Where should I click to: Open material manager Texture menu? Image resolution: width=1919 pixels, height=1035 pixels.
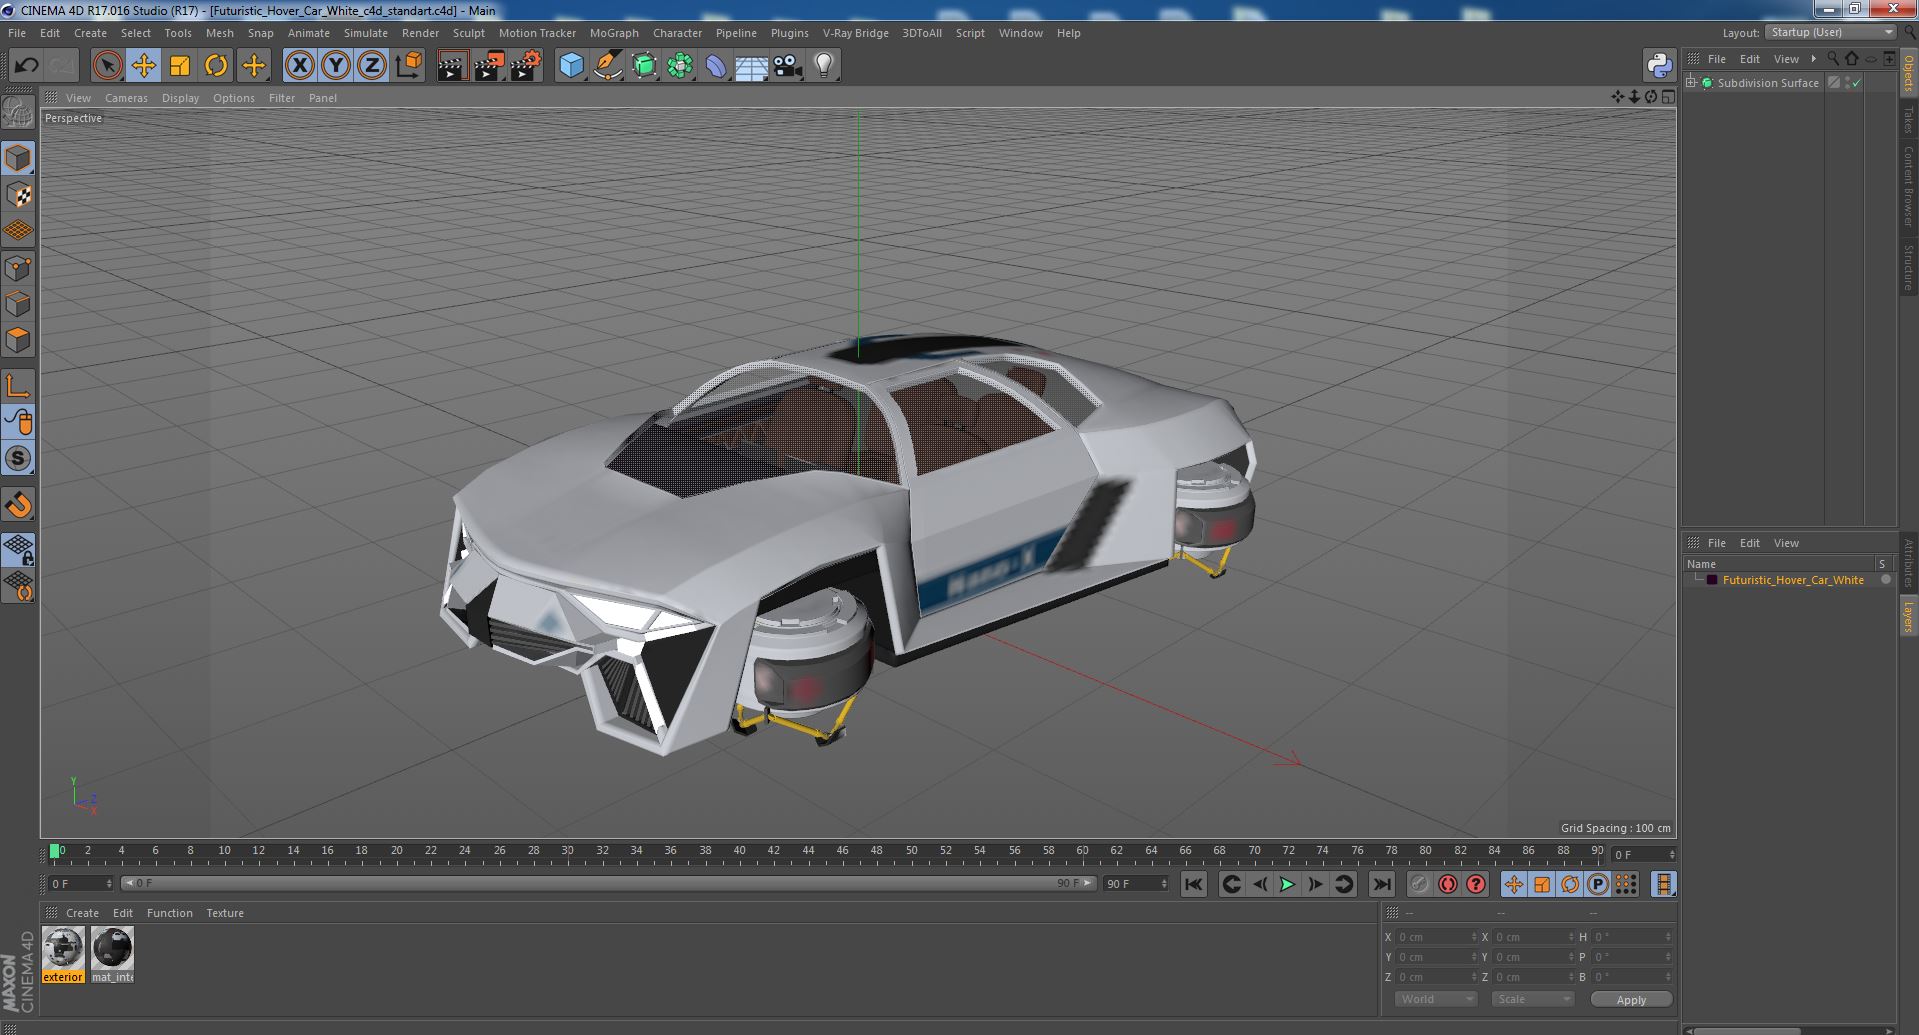[225, 913]
